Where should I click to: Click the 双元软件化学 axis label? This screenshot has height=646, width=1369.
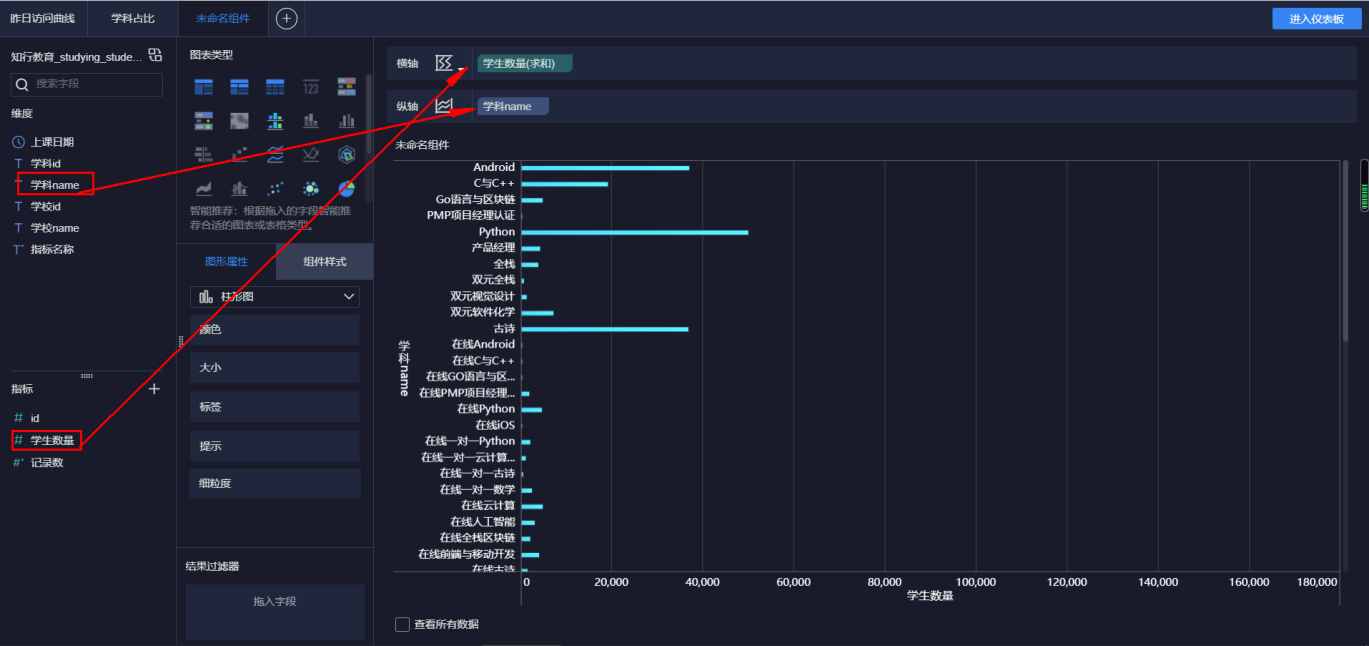[483, 313]
